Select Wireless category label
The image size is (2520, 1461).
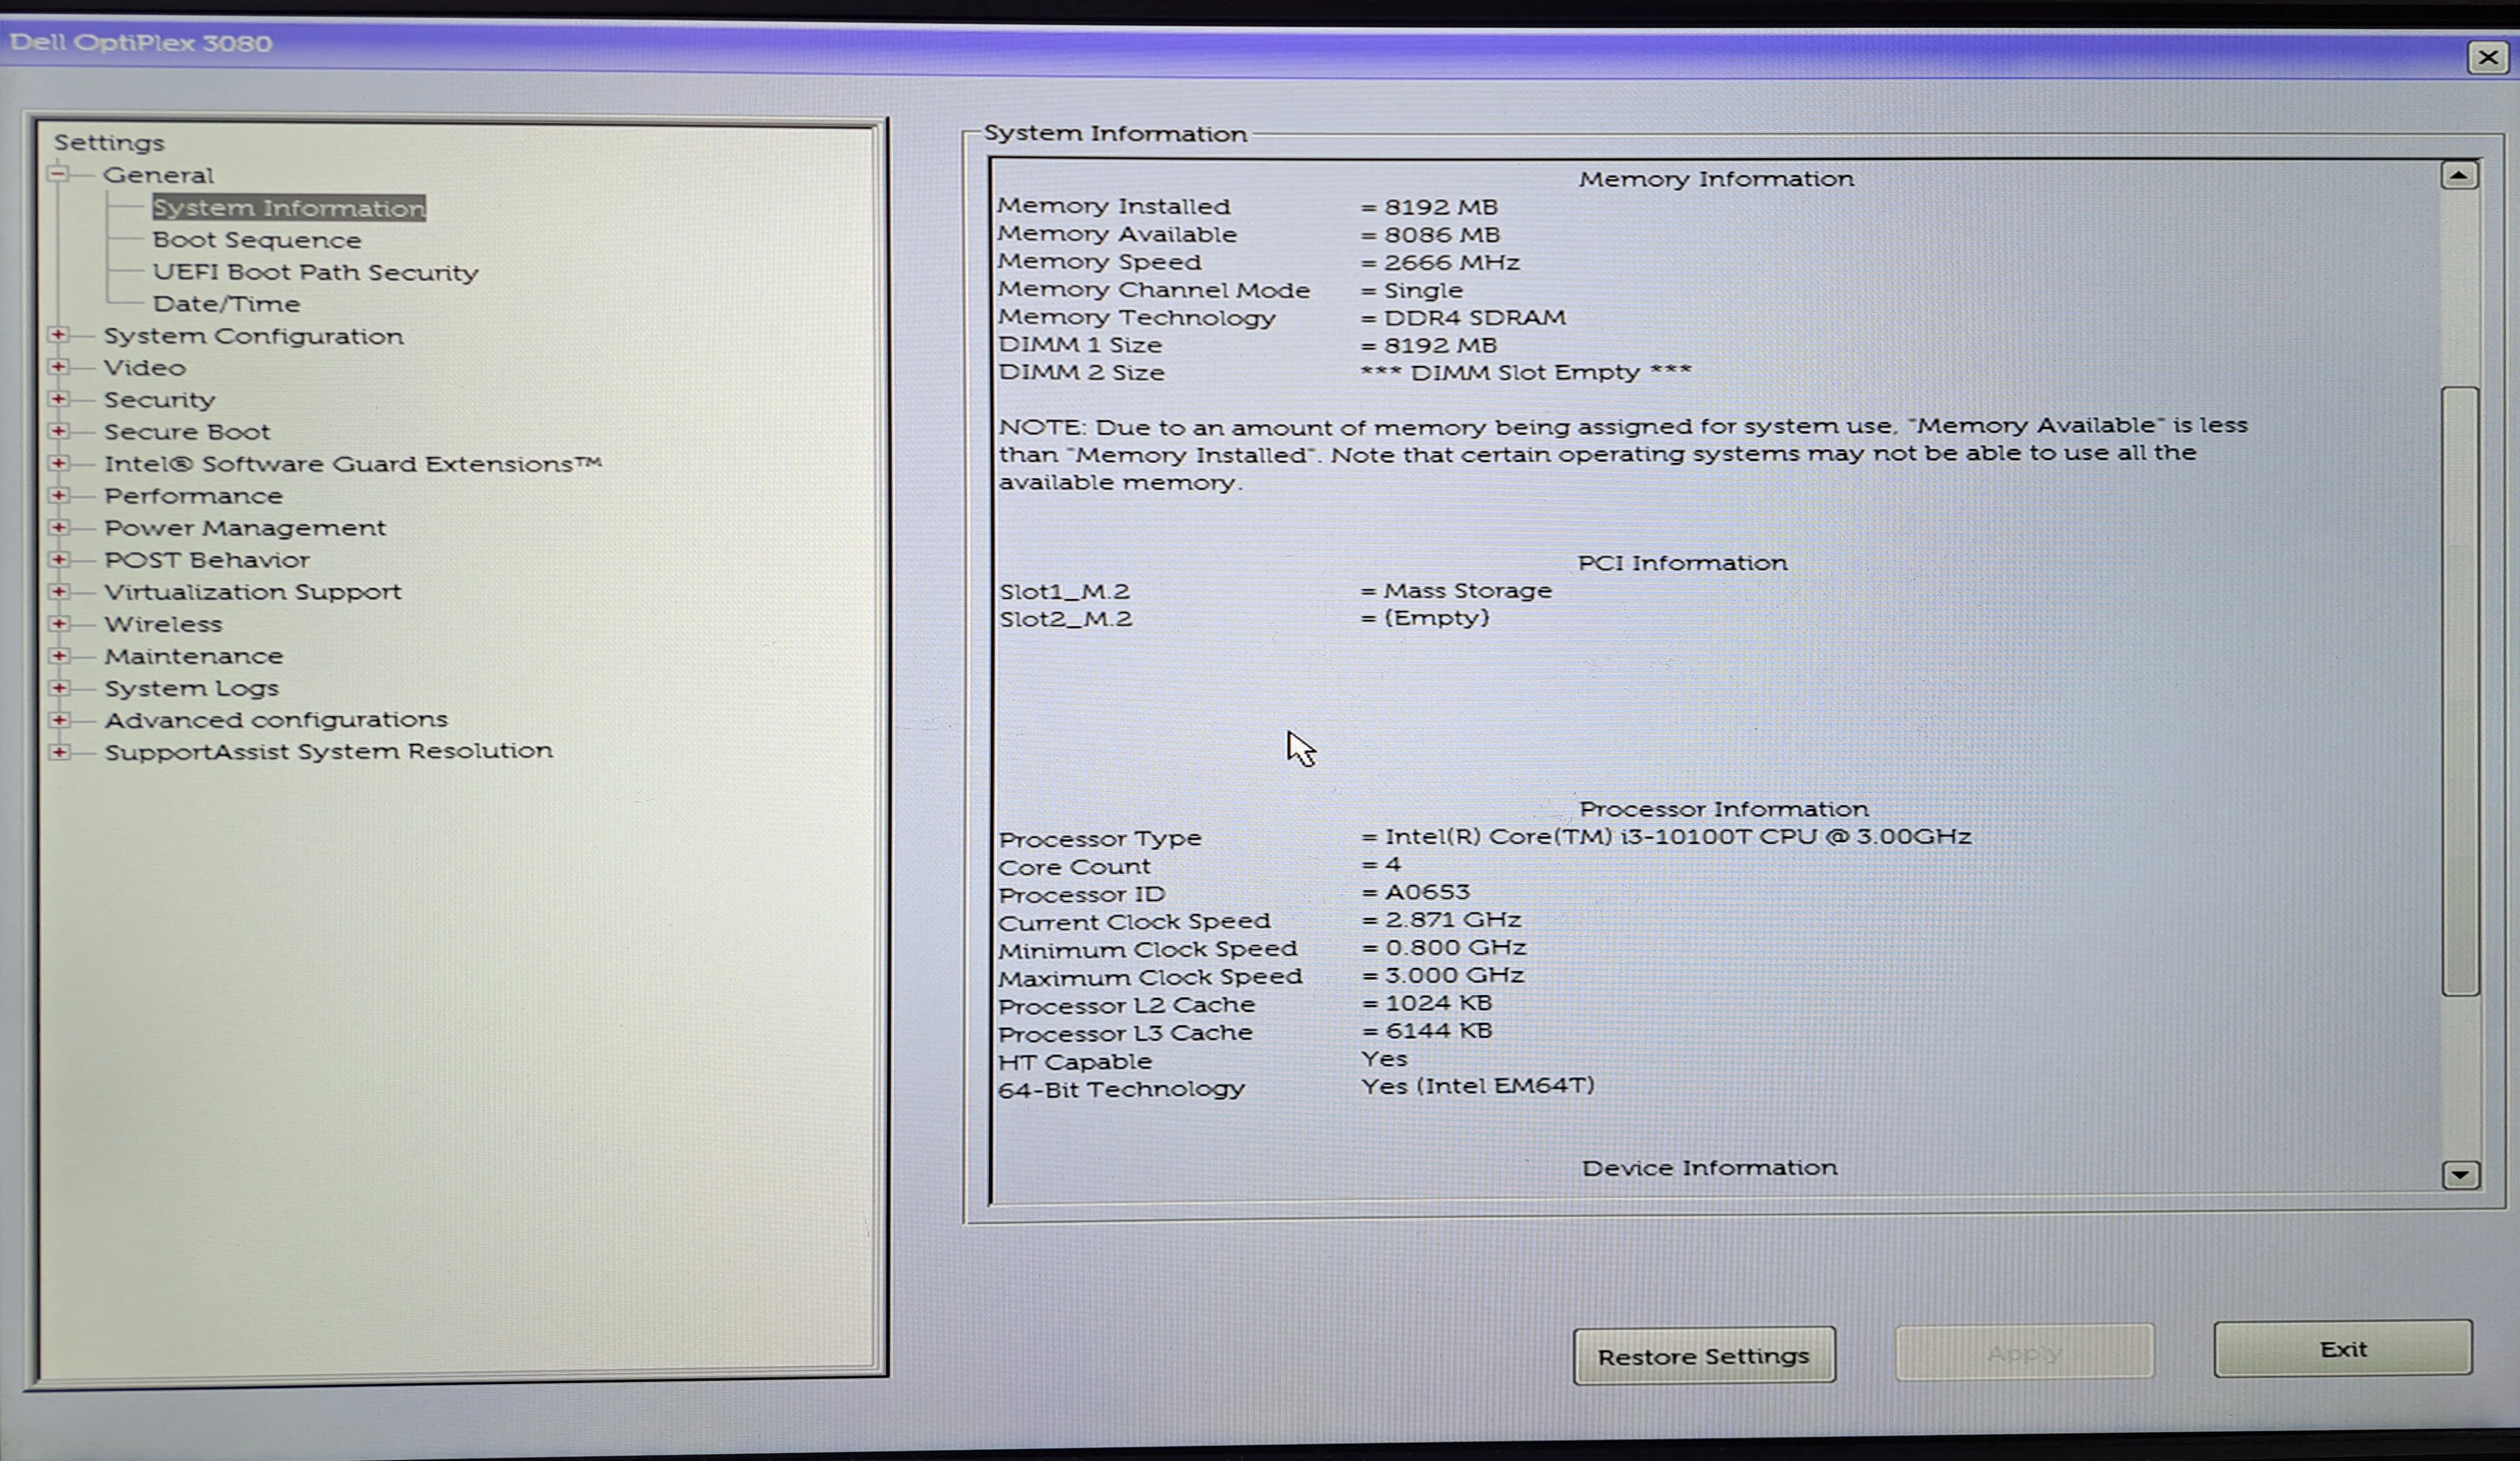pos(163,624)
